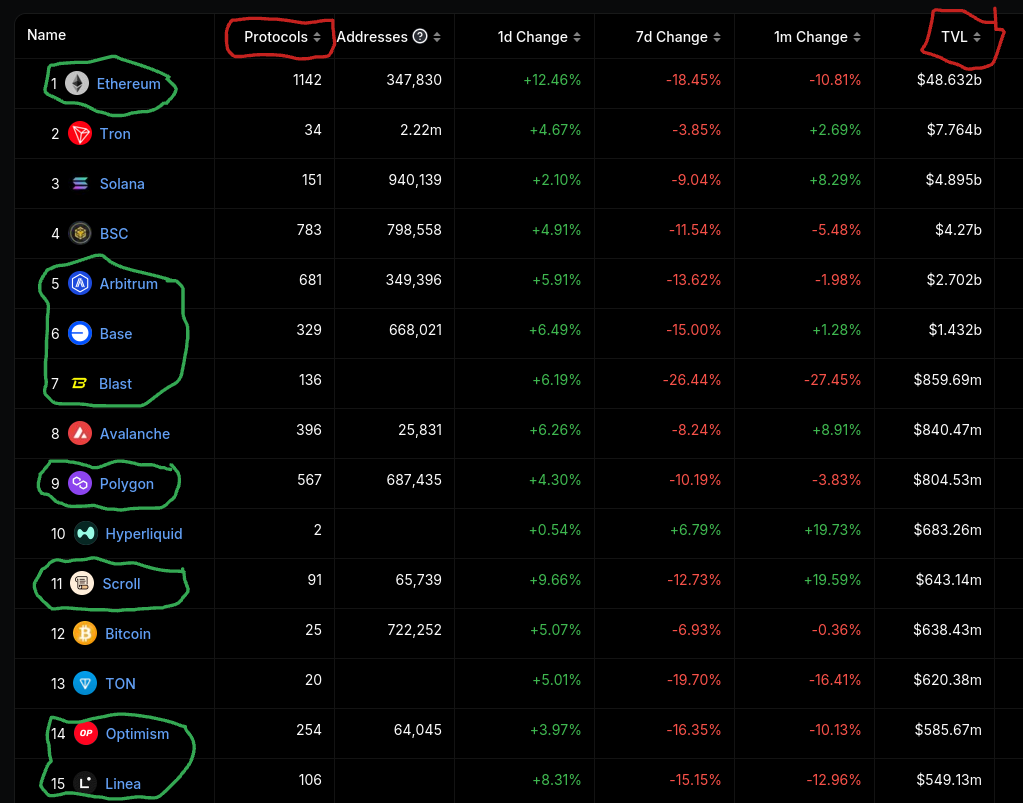Open the Avalanche chain link
This screenshot has width=1023, height=803.
tap(135, 434)
